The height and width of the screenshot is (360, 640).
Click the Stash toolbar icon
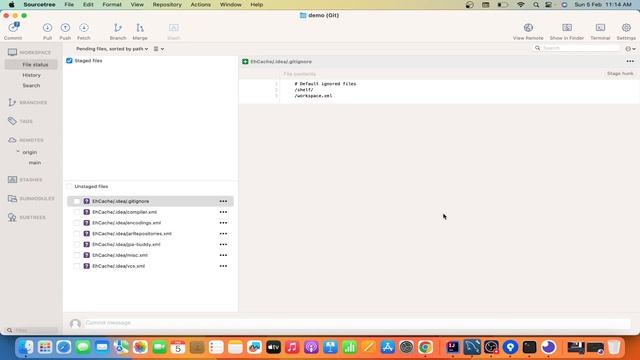tap(173, 28)
